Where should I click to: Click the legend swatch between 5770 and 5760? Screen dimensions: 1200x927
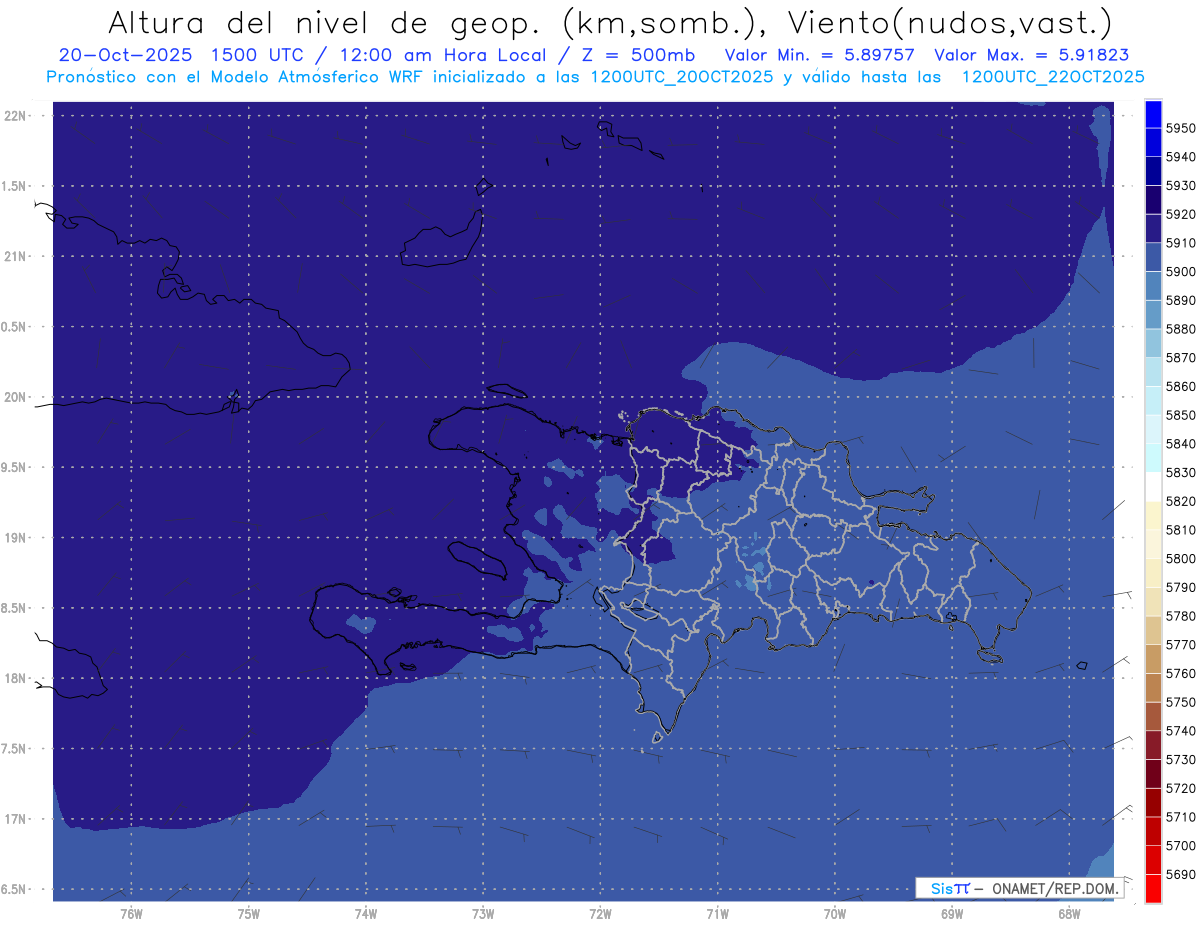[1153, 659]
